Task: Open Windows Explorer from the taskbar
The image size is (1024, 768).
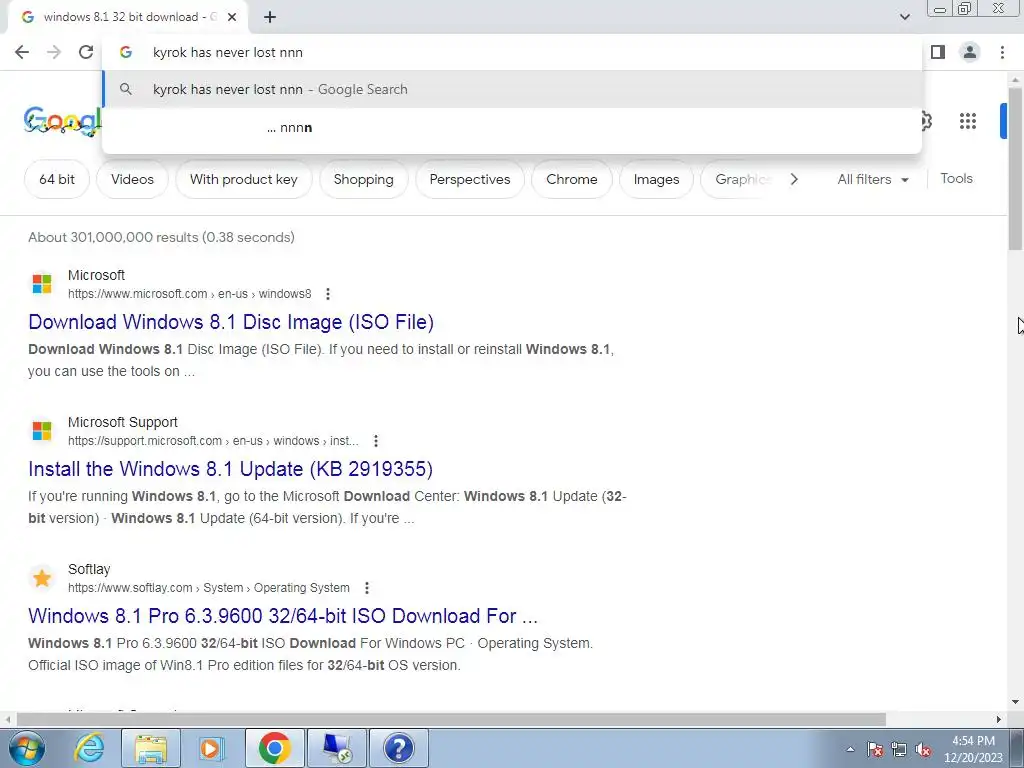Action: tap(151, 748)
